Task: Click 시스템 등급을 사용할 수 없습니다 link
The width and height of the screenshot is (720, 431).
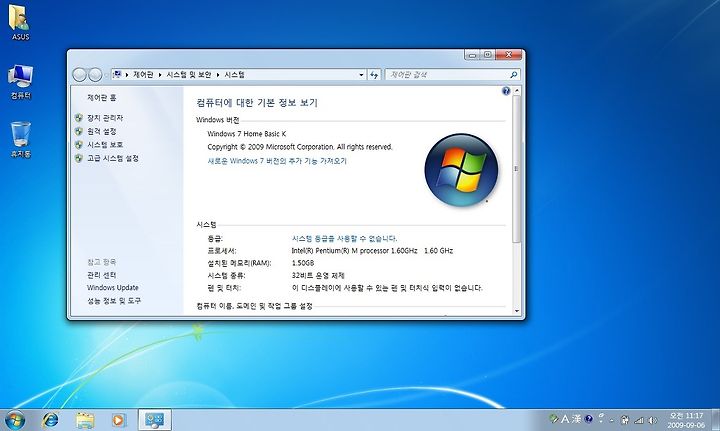Action: click(x=344, y=239)
